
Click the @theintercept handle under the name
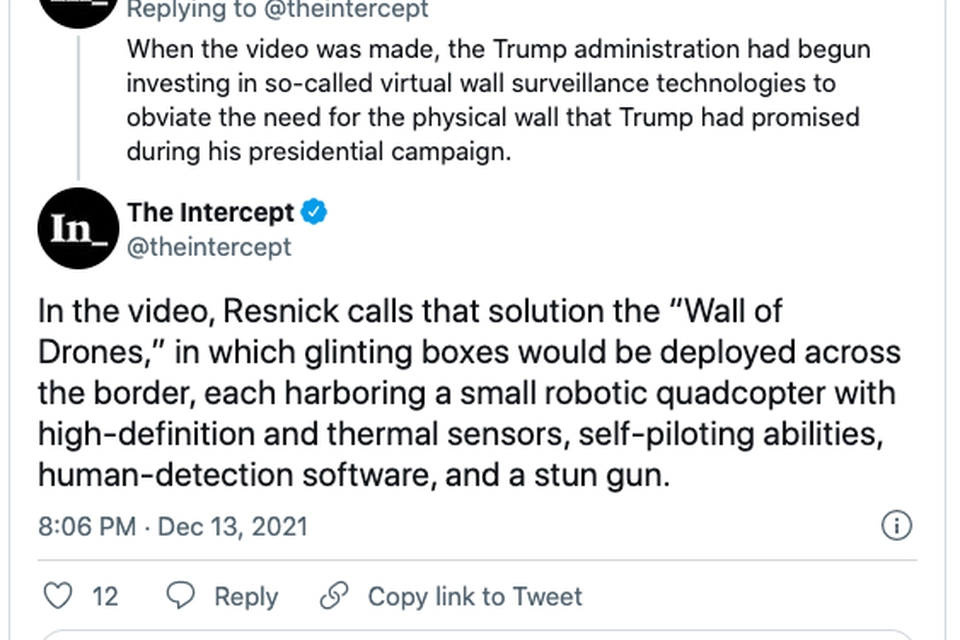coord(209,247)
